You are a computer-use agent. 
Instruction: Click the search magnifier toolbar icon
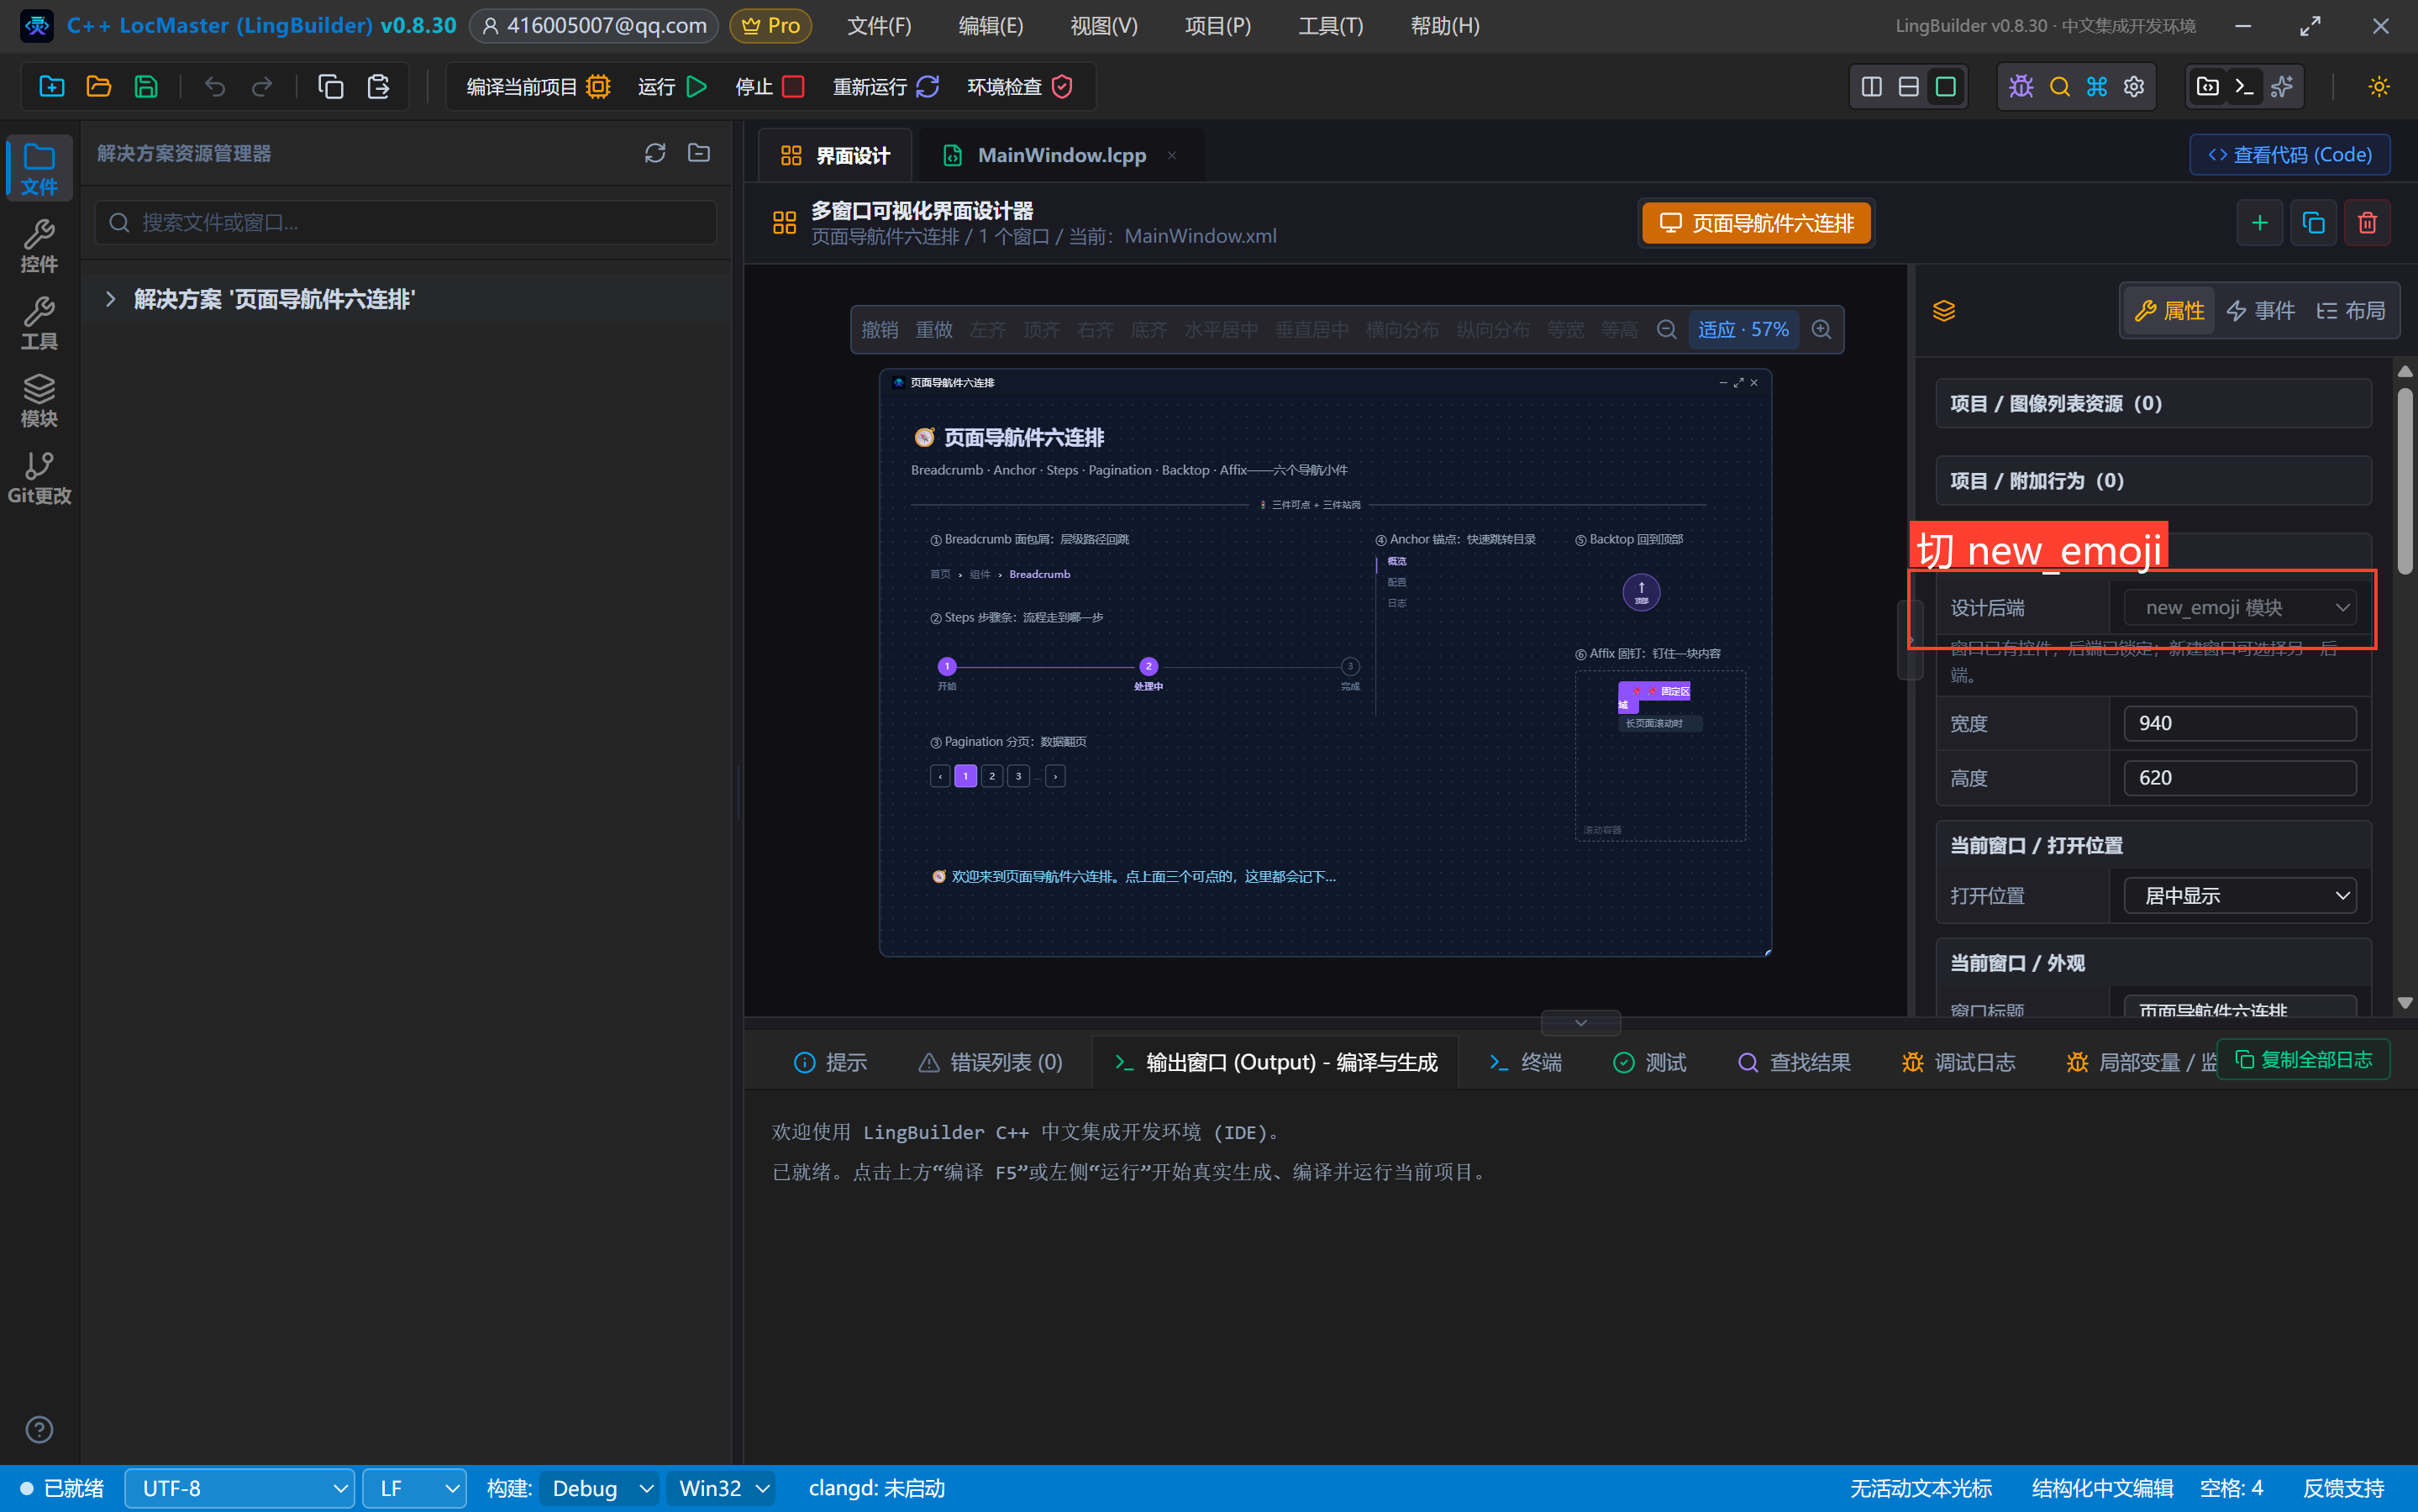(x=2059, y=87)
